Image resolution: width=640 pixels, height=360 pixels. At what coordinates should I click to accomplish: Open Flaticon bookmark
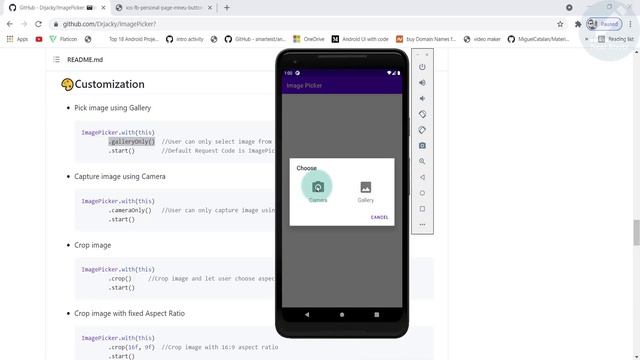63,39
